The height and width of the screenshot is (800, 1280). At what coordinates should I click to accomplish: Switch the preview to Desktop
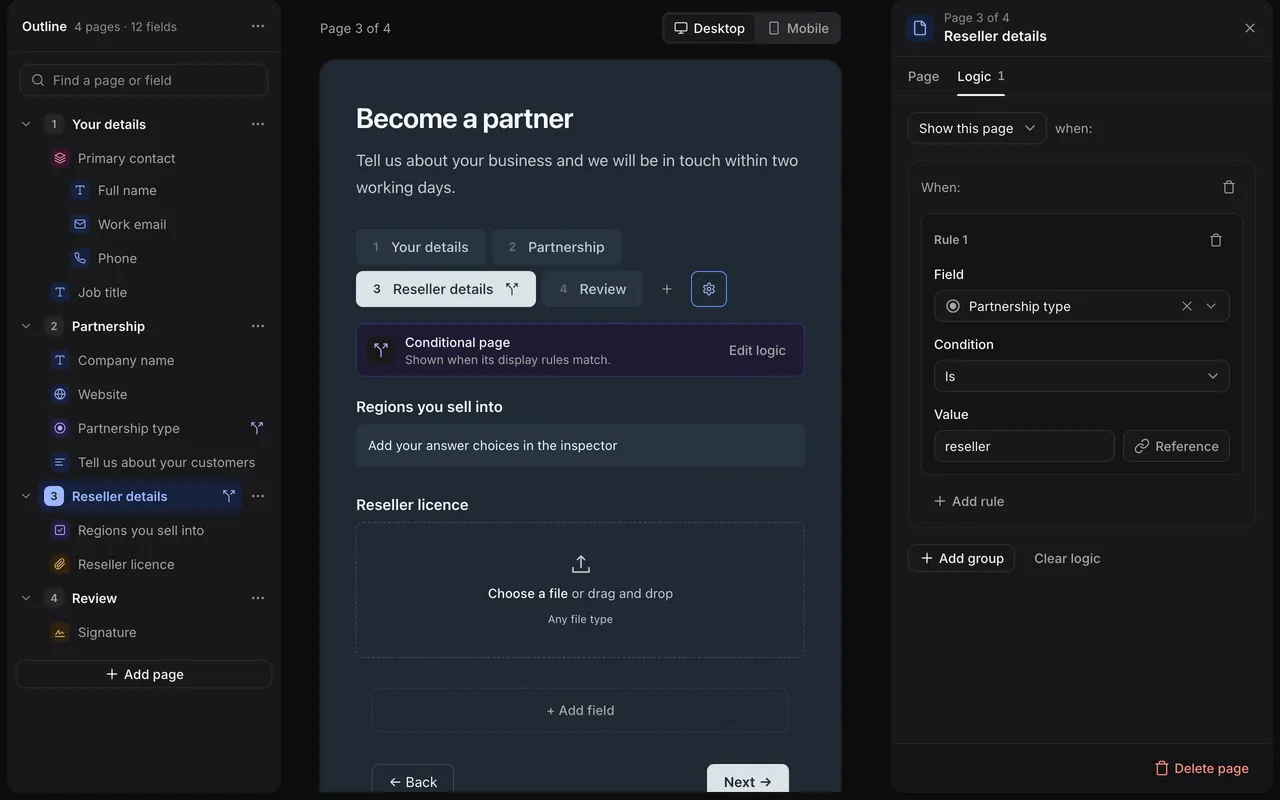pos(709,28)
